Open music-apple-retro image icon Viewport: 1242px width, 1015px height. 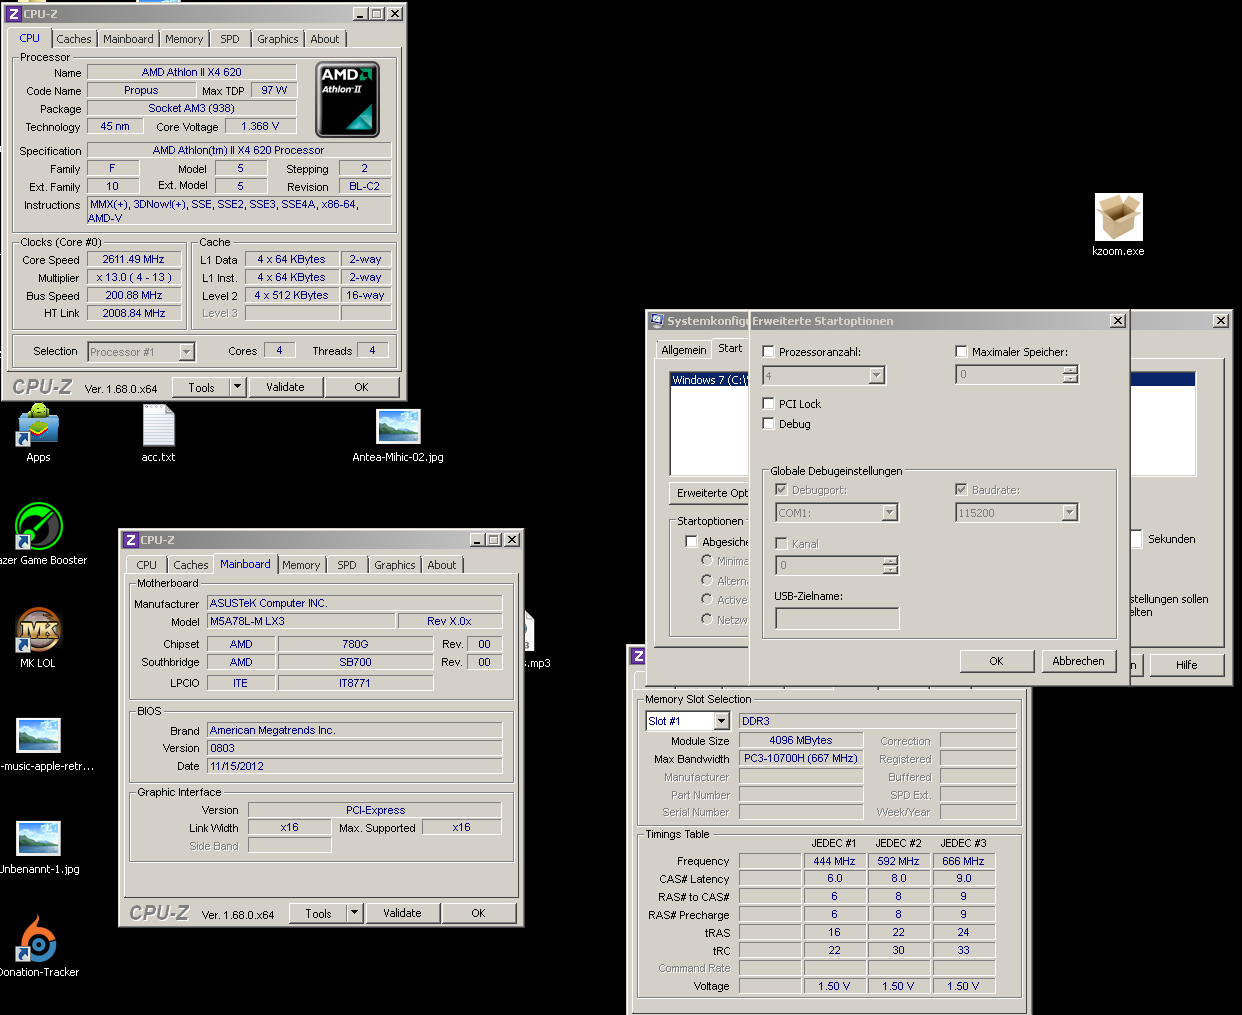click(x=39, y=735)
